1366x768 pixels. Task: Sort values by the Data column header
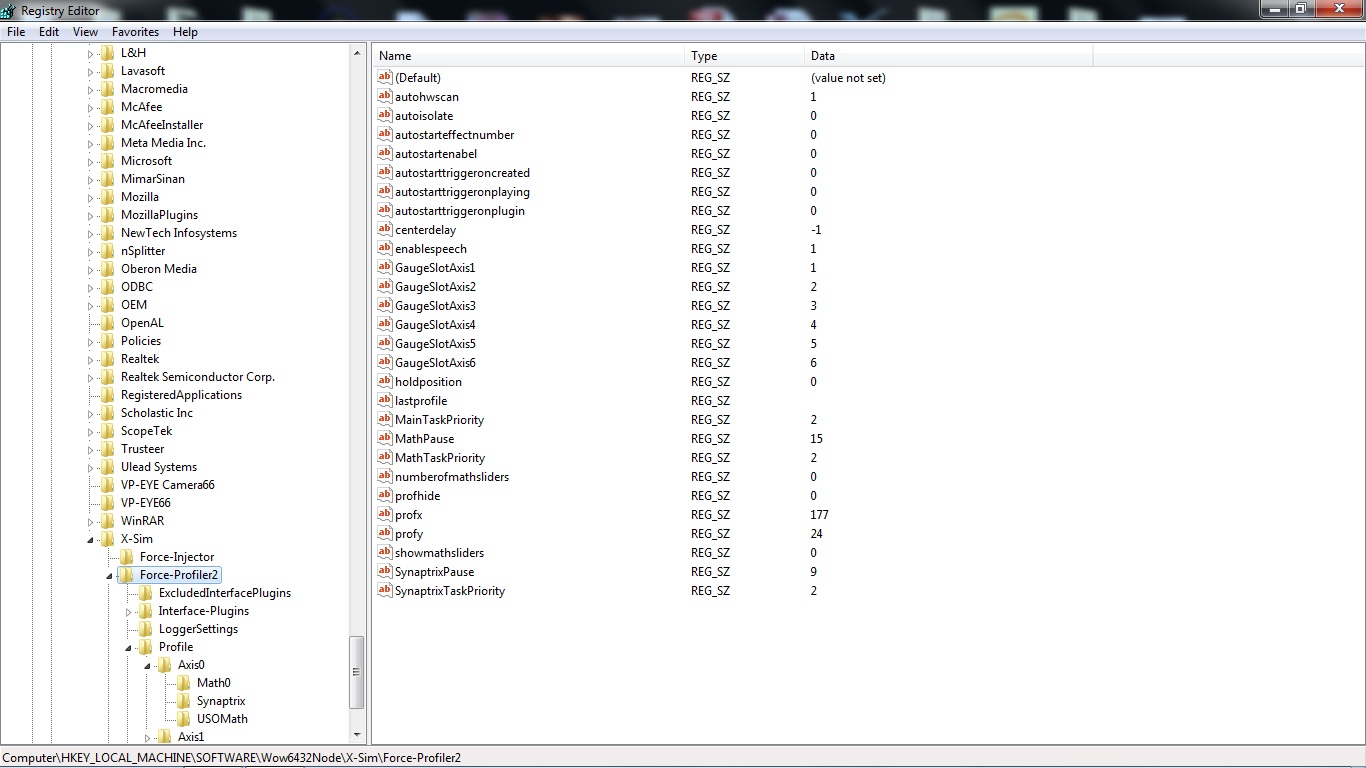click(949, 56)
